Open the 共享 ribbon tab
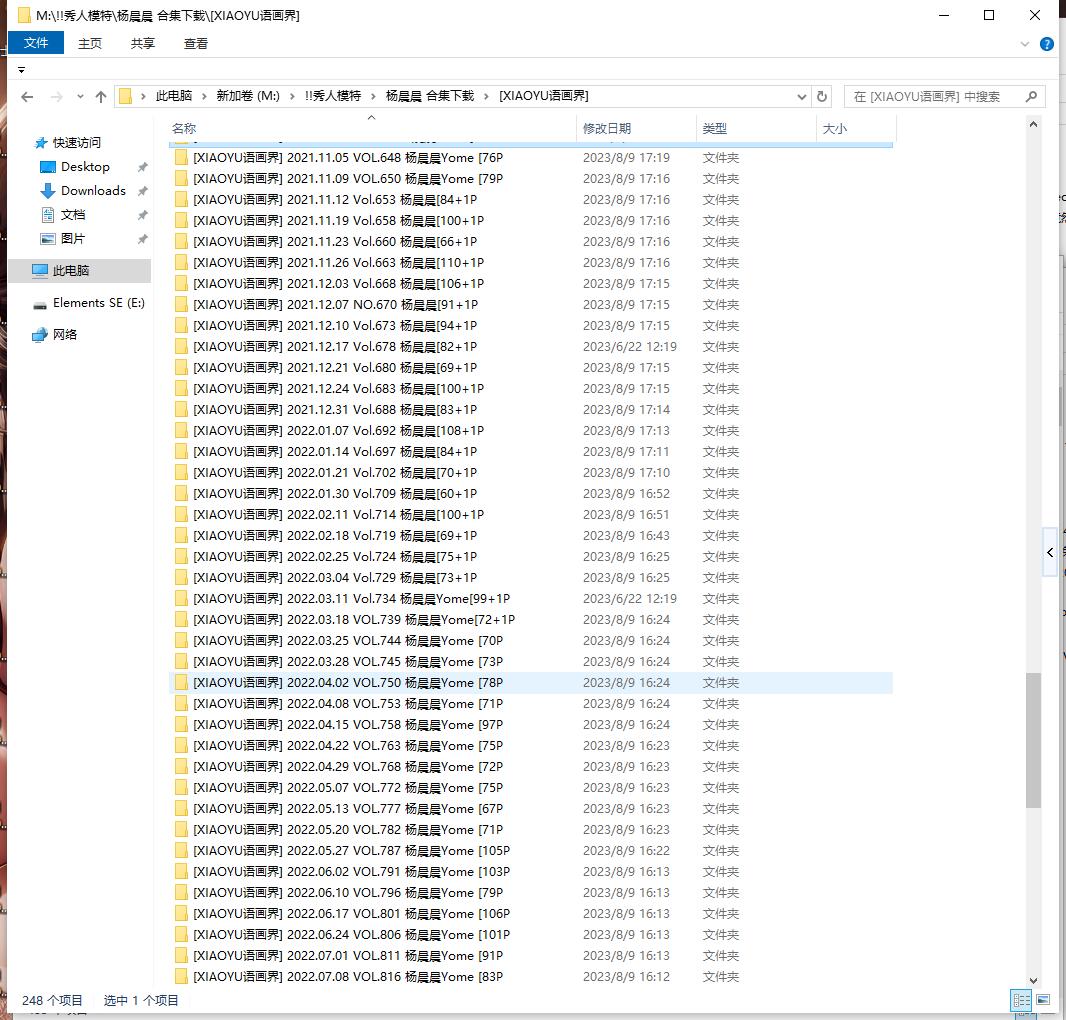Viewport: 1066px width, 1020px height. pos(143,44)
